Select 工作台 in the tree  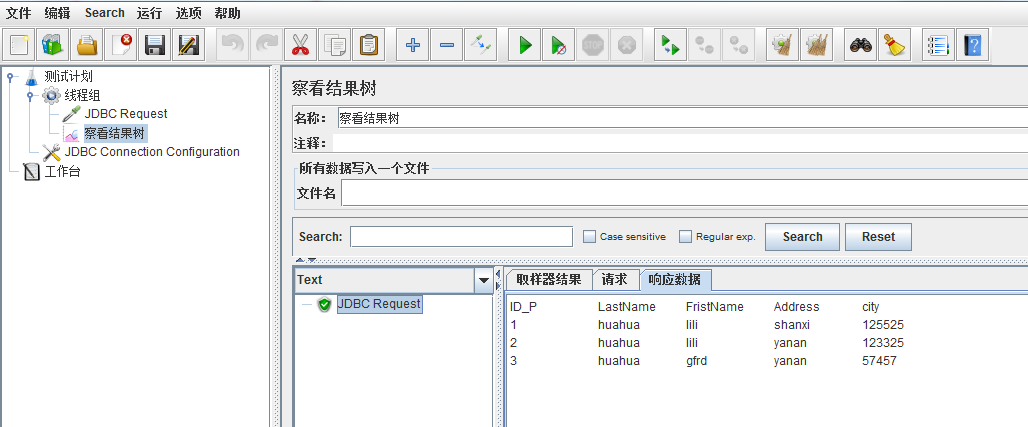[62, 172]
